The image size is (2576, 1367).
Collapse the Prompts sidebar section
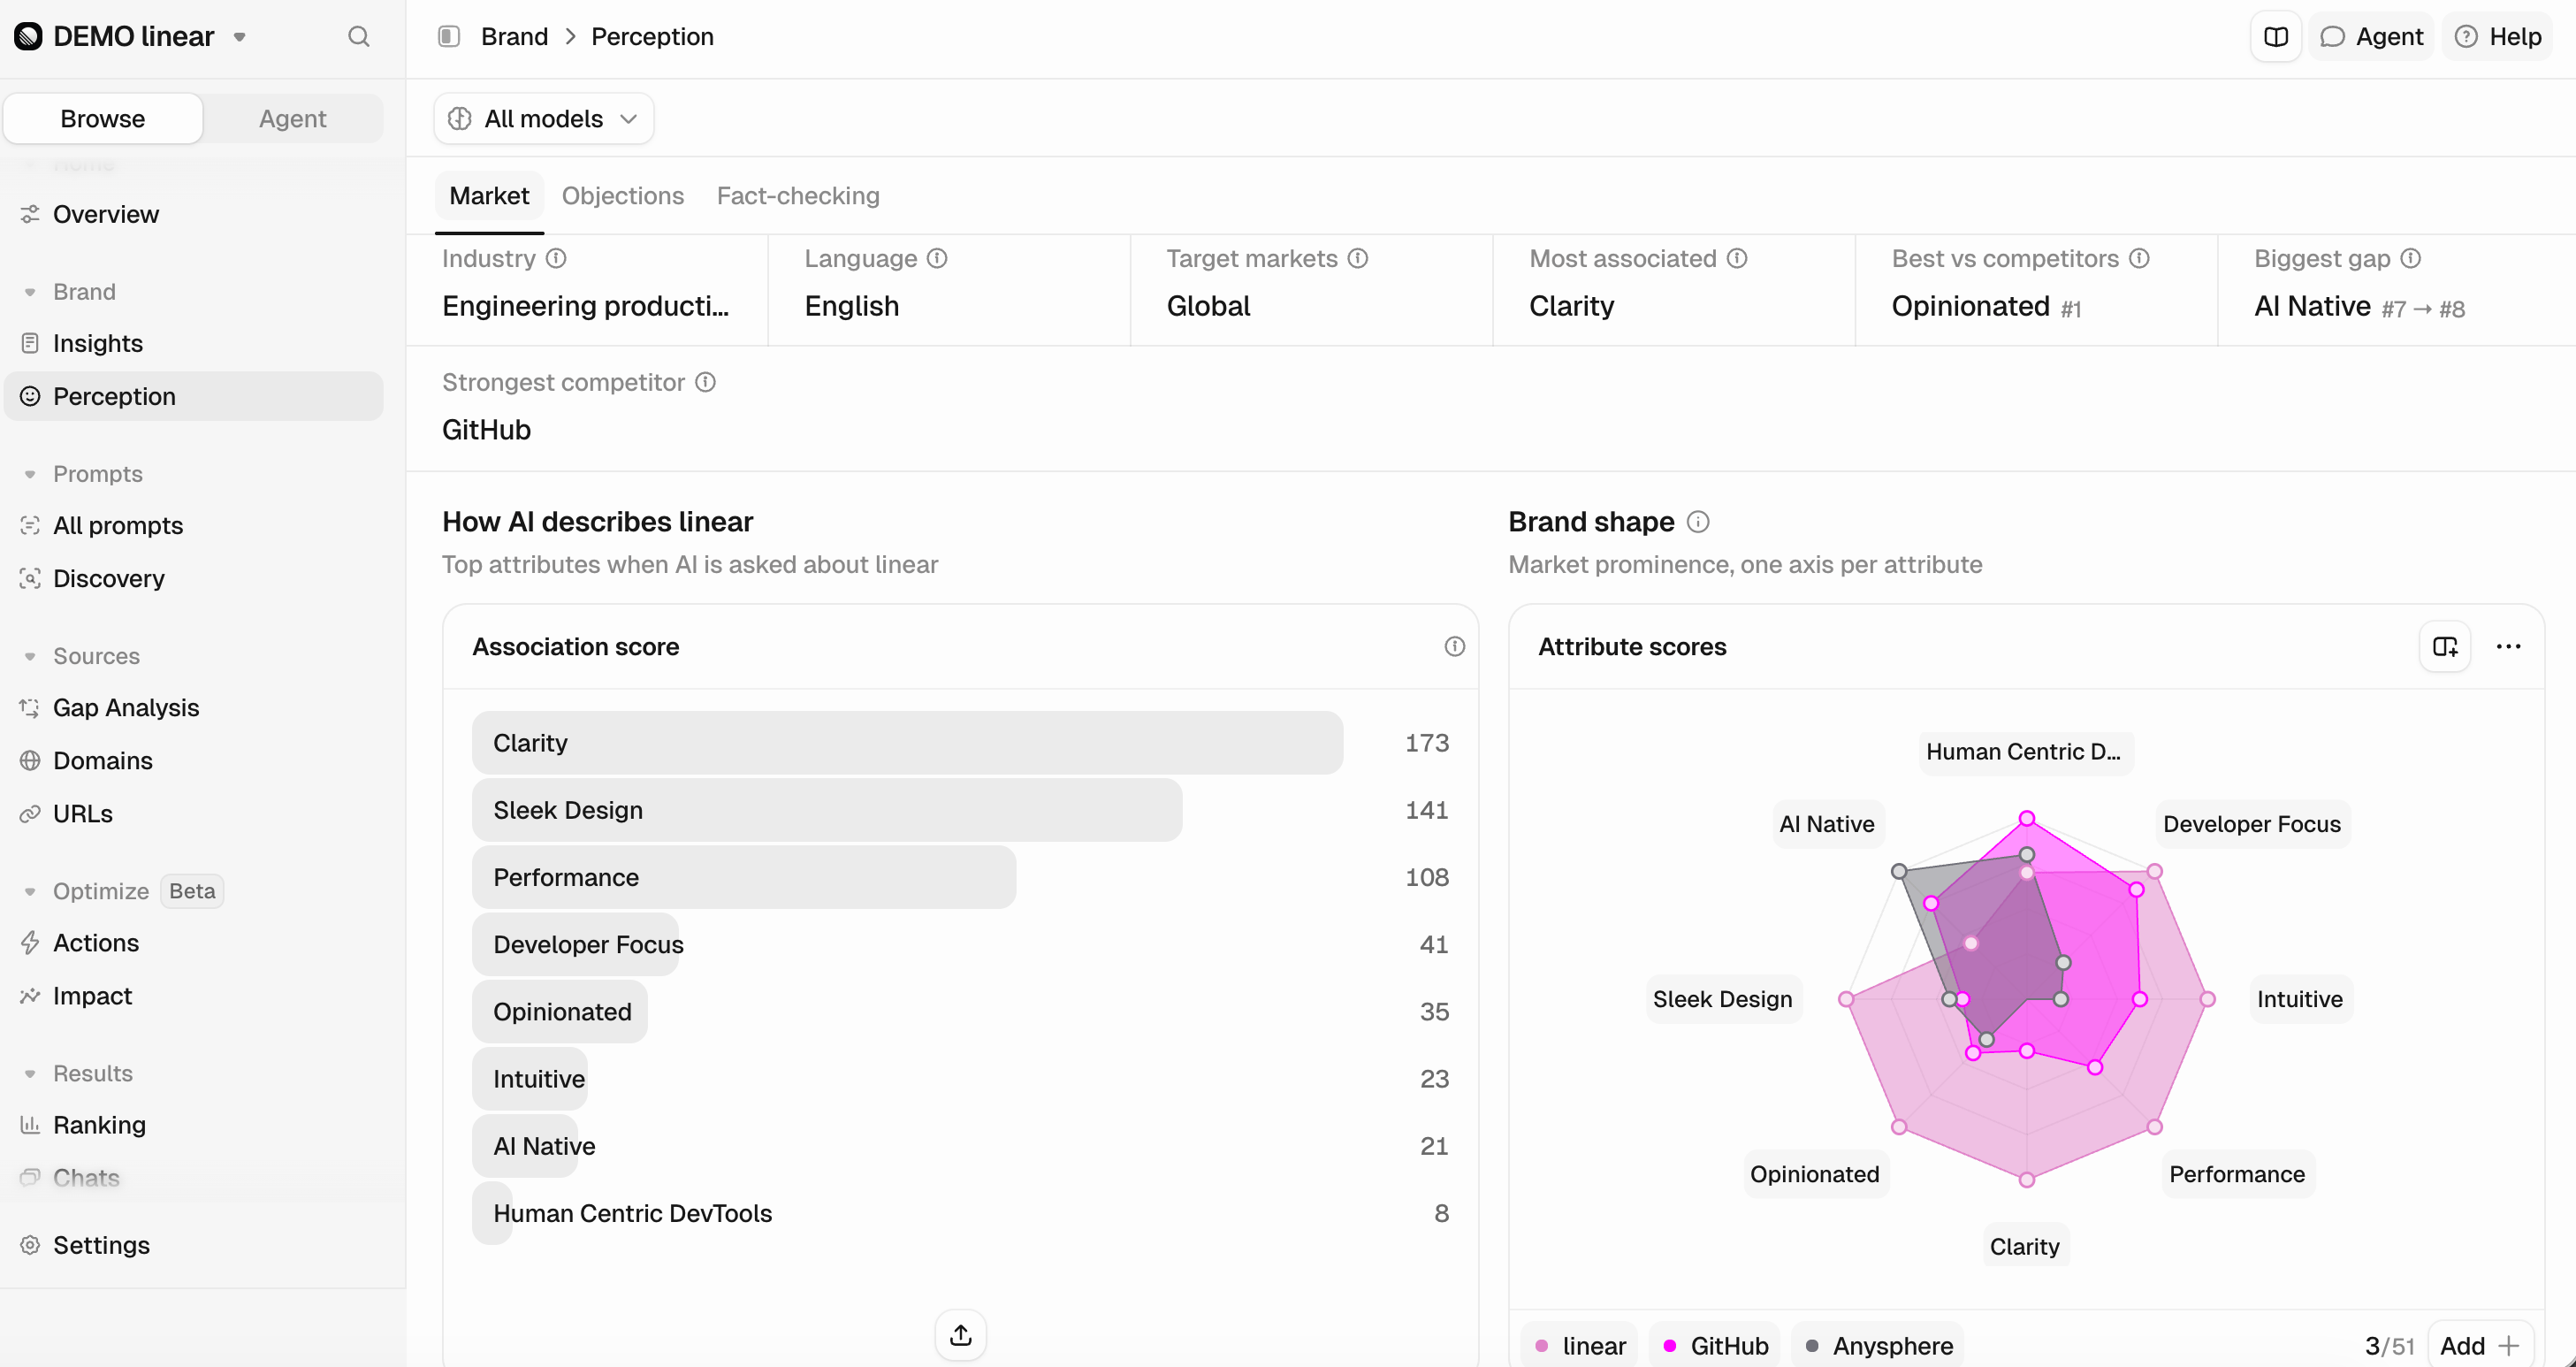click(x=84, y=474)
